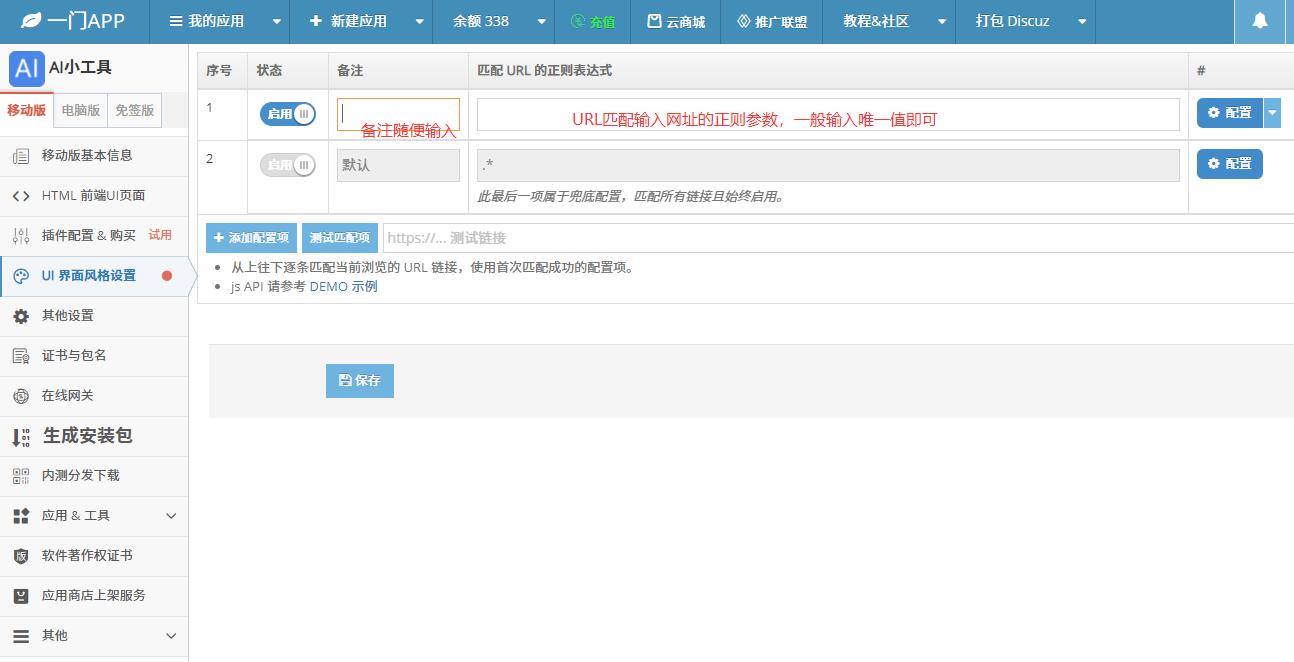Click 添加配置项 button
1294x662 pixels.
tap(251, 238)
